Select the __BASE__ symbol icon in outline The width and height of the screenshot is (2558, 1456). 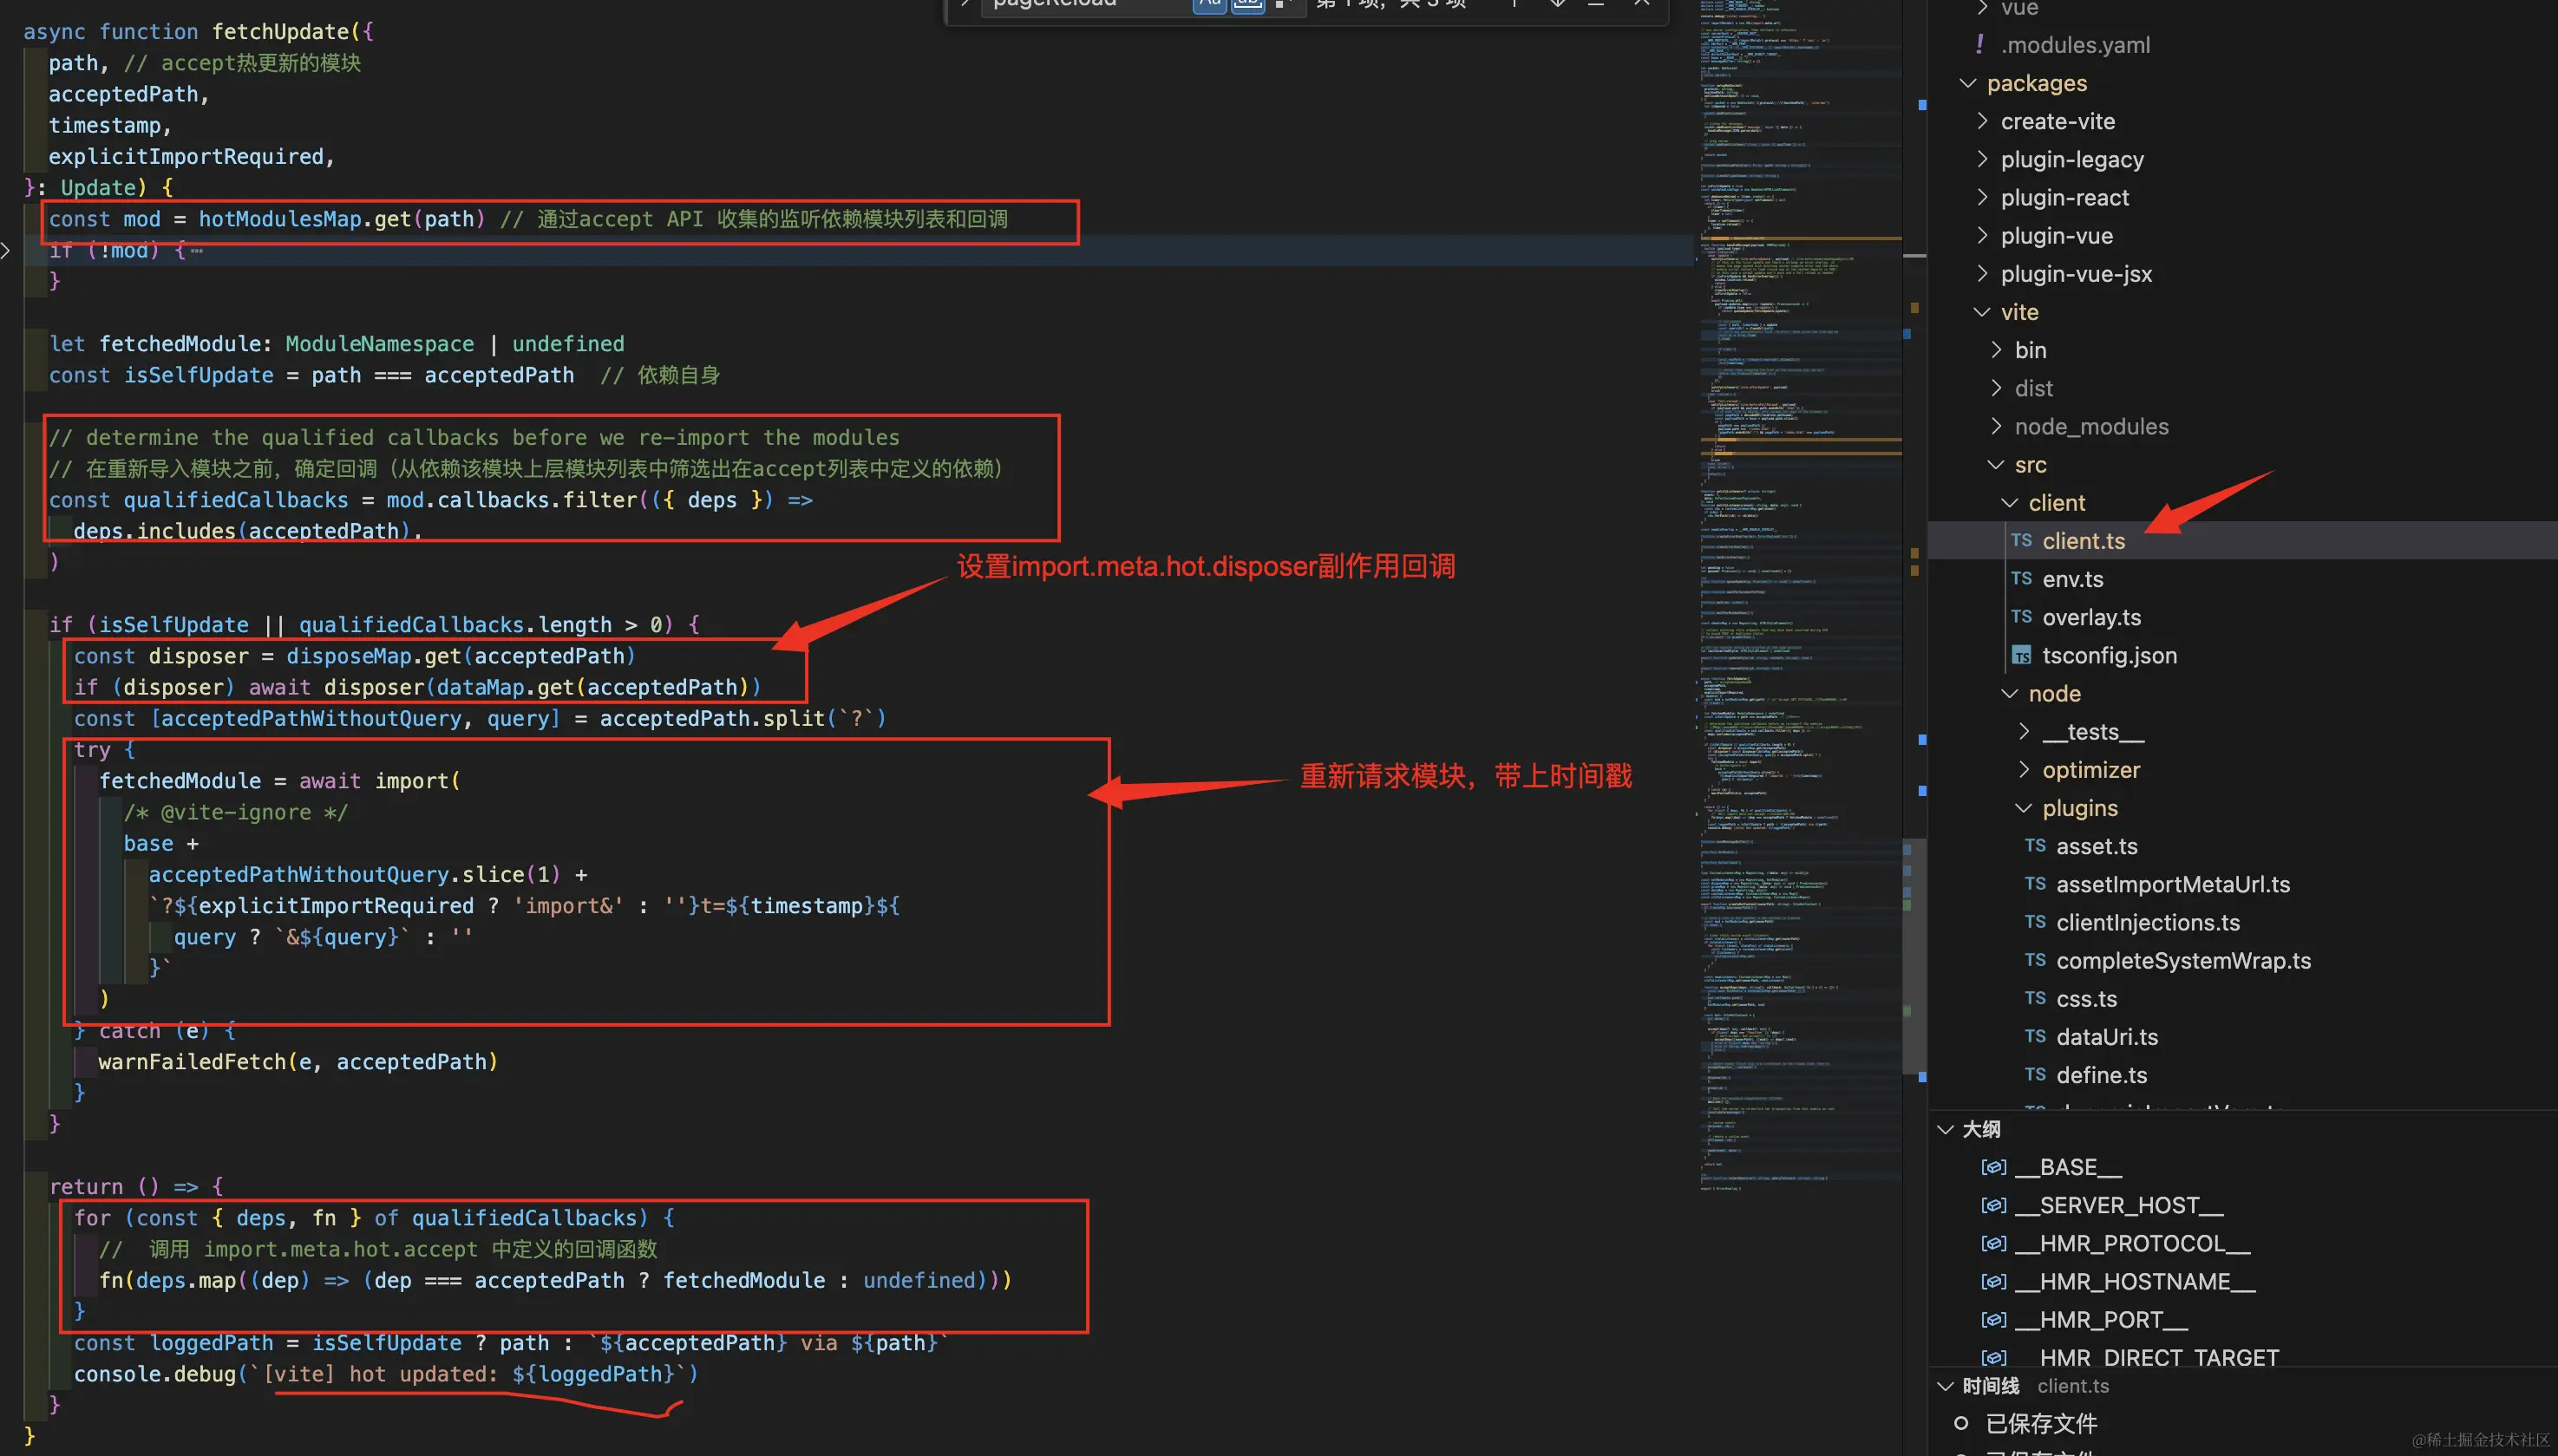pyautogui.click(x=1993, y=1167)
